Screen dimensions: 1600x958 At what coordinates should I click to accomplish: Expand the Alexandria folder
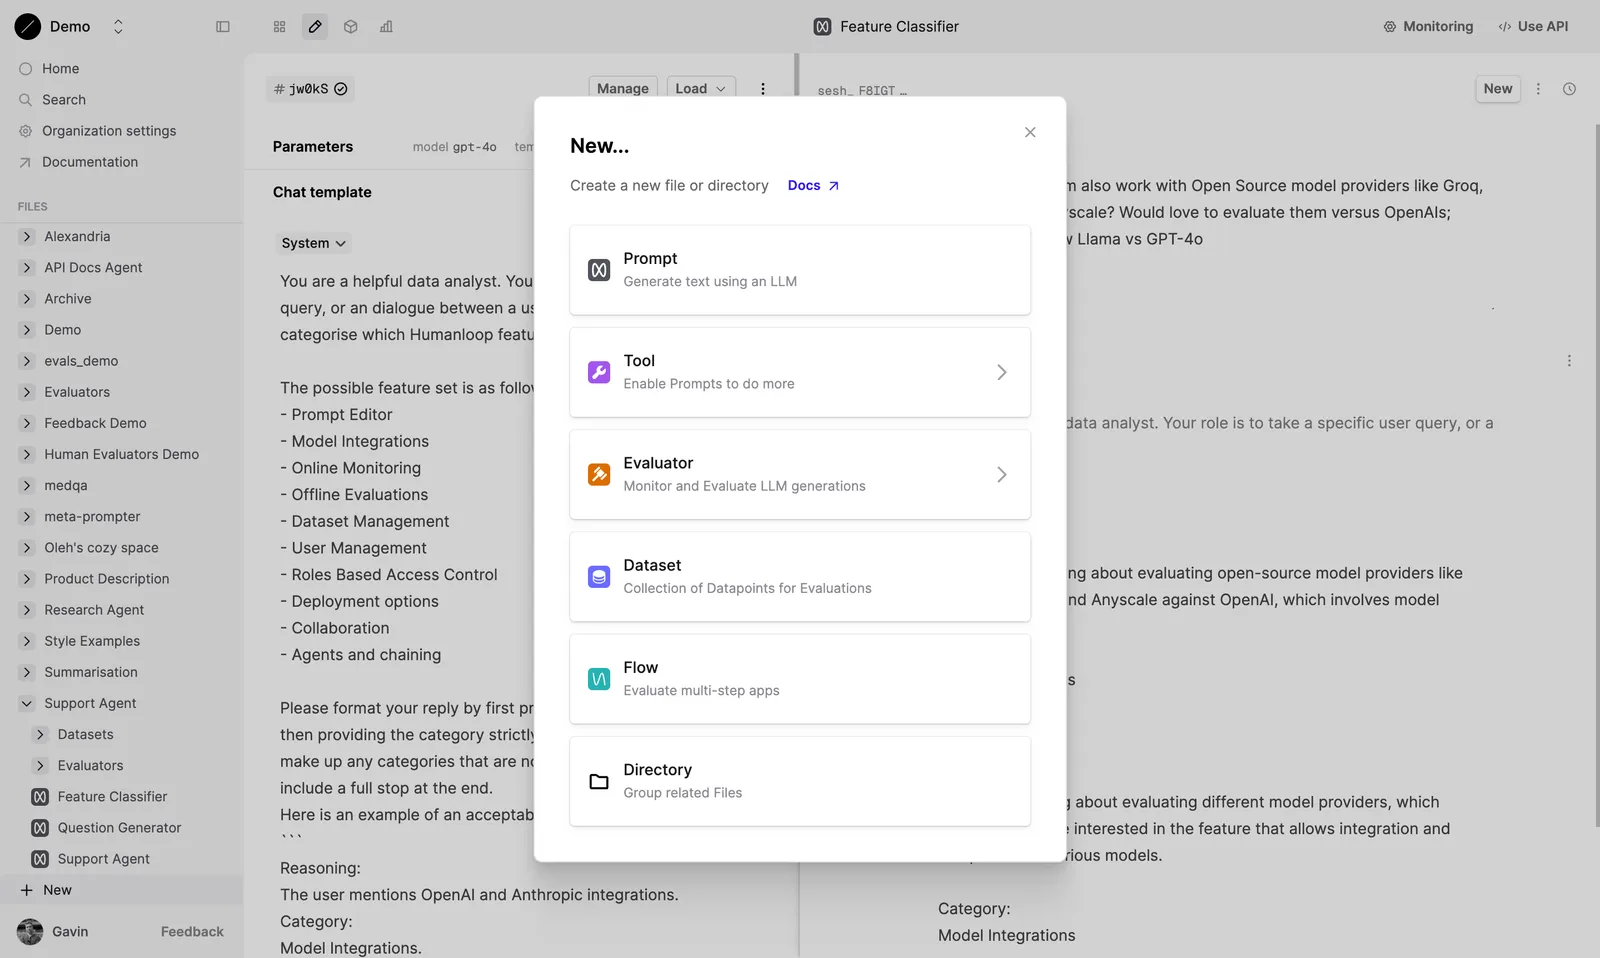click(x=27, y=237)
